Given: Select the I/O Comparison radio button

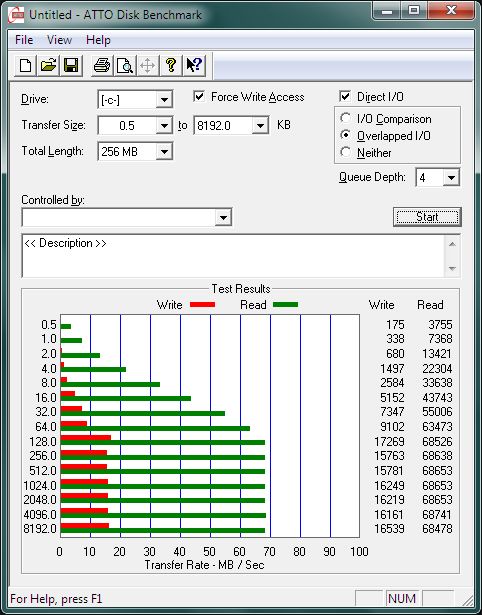Looking at the screenshot, I should pyautogui.click(x=346, y=118).
